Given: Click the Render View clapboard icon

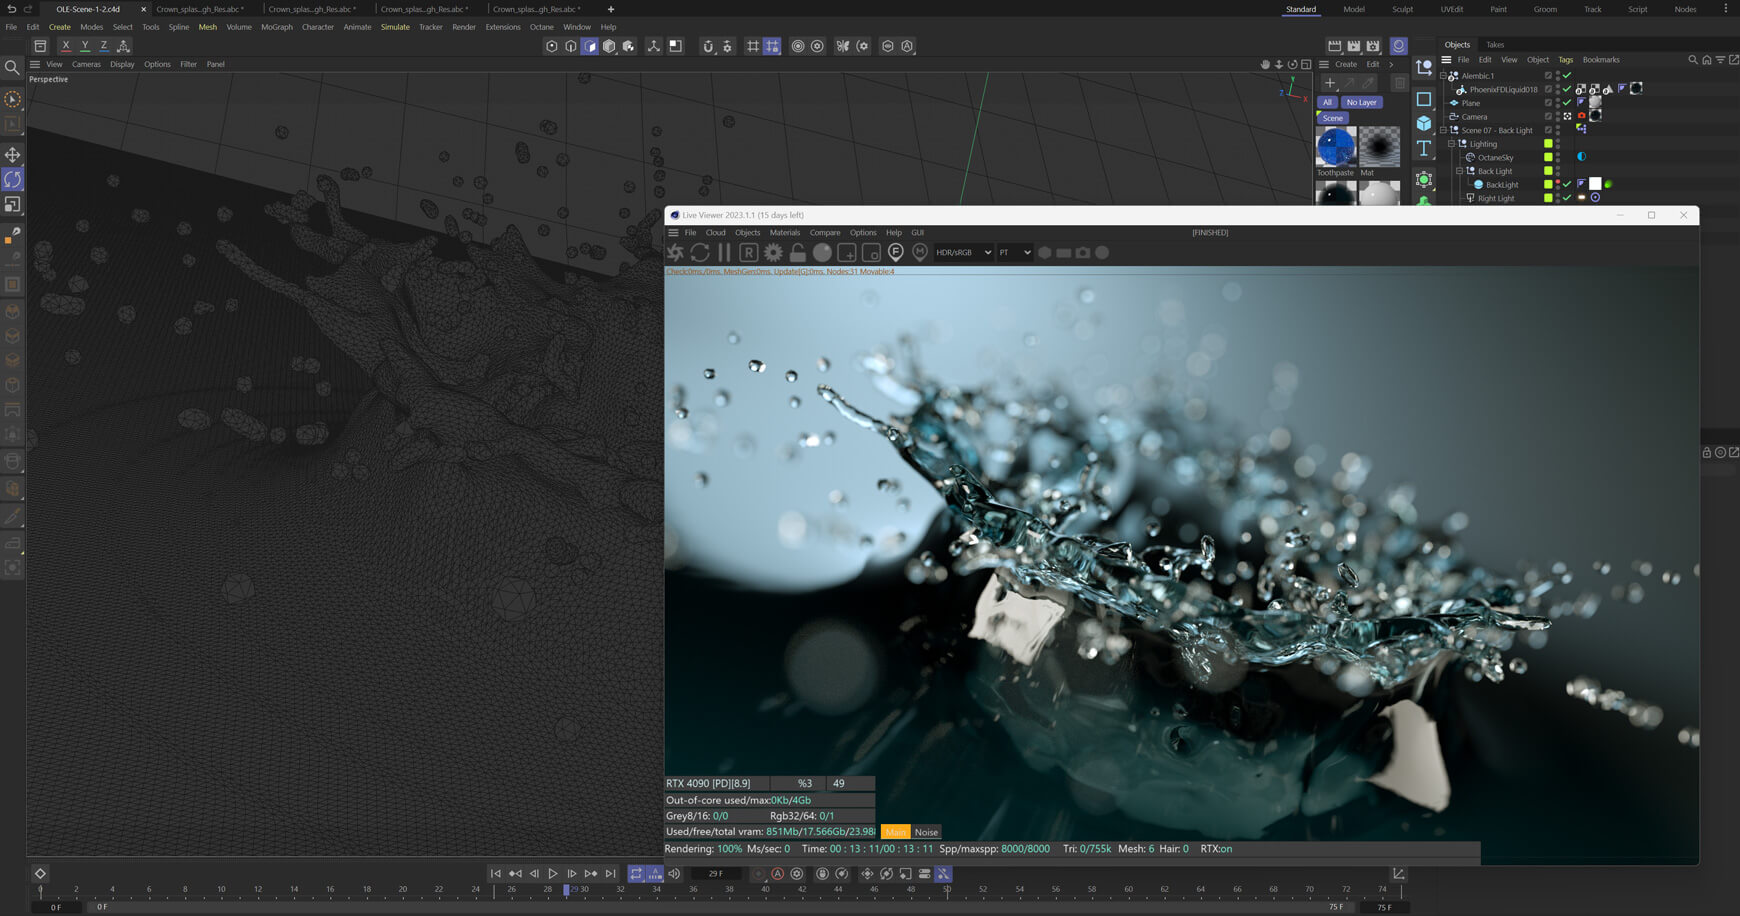Looking at the screenshot, I should tap(1334, 46).
